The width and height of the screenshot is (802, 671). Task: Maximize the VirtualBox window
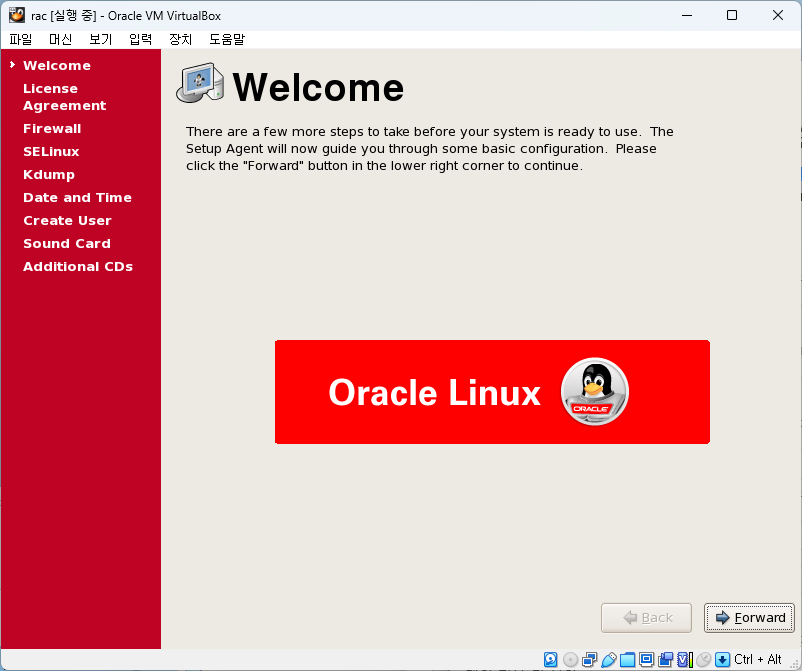tap(732, 15)
